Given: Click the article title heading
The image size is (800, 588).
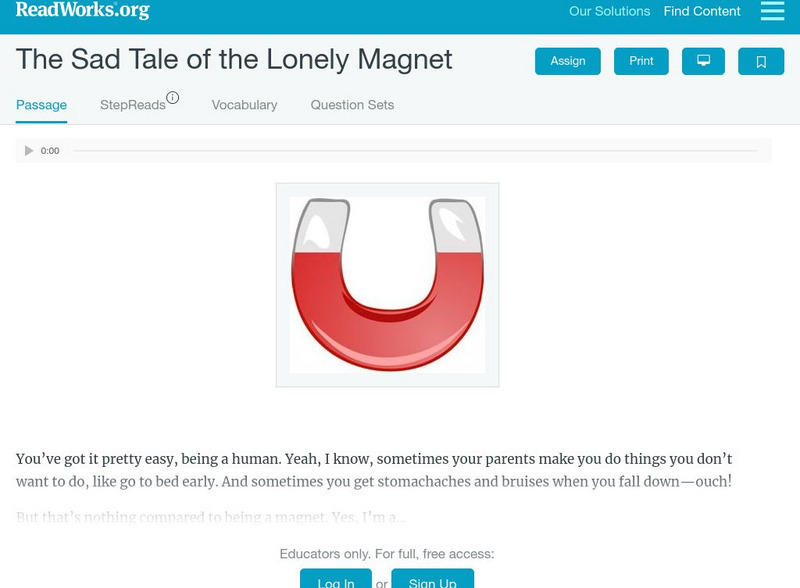Looking at the screenshot, I should pos(233,59).
